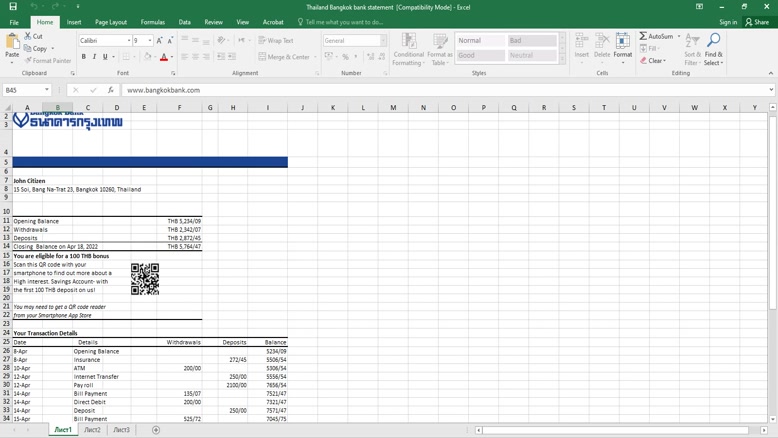The width and height of the screenshot is (778, 438).
Task: Toggle Bold formatting
Action: coord(84,57)
